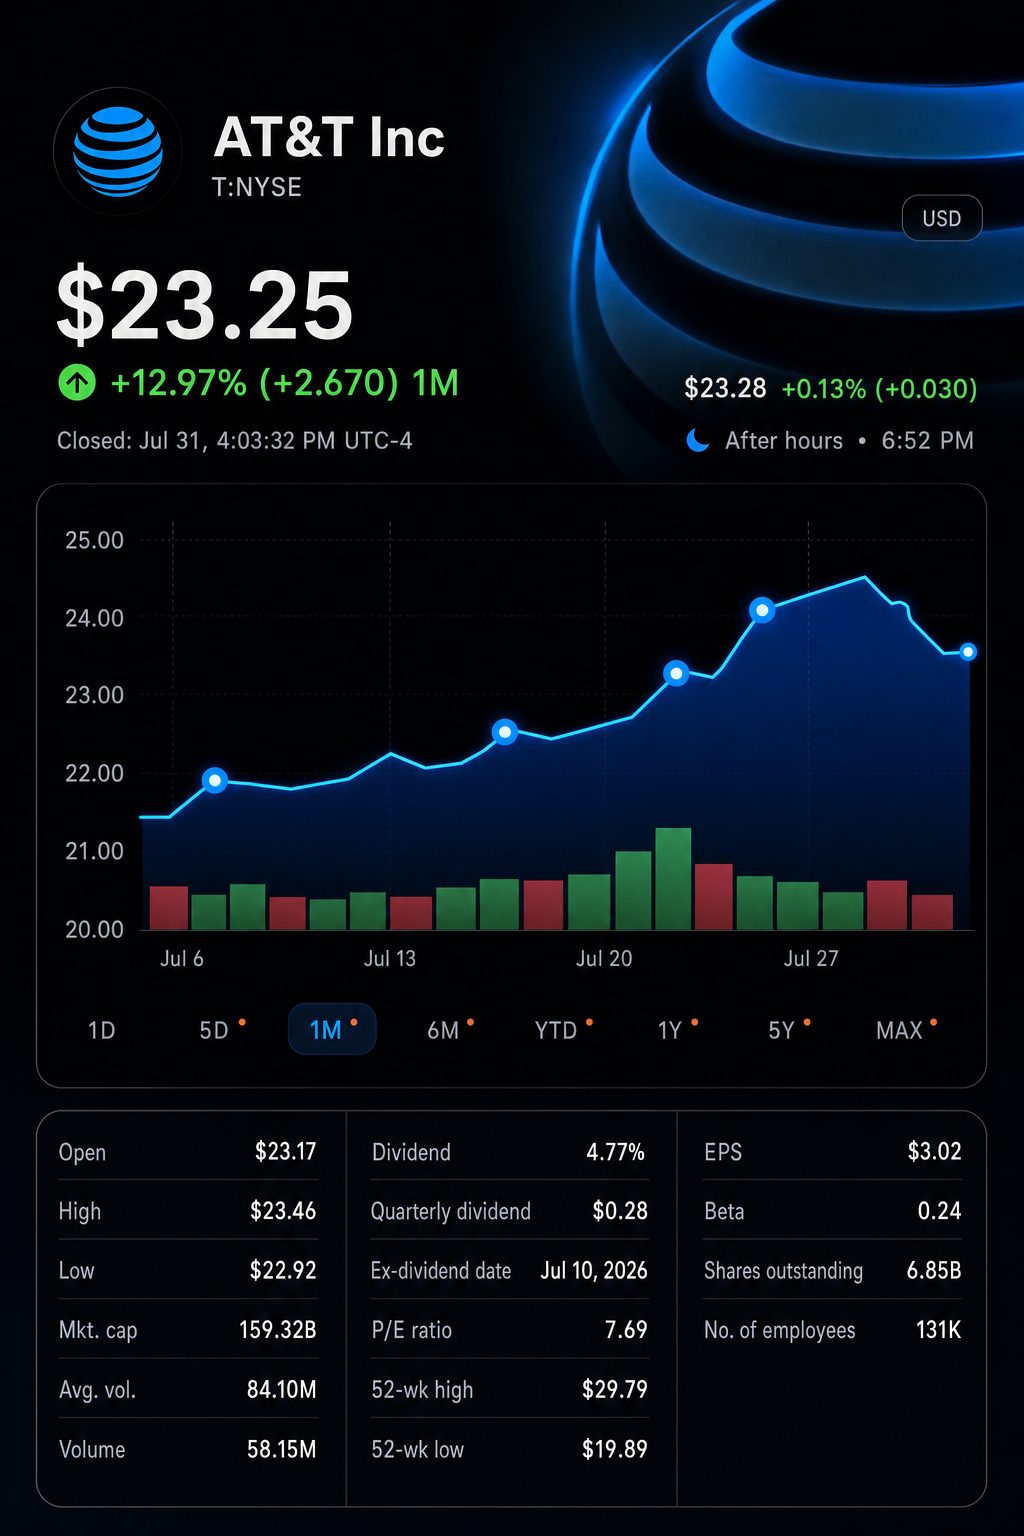Image resolution: width=1024 pixels, height=1536 pixels.
Task: Click the Avg. vol. value 84.10M
Action: coord(281,1389)
